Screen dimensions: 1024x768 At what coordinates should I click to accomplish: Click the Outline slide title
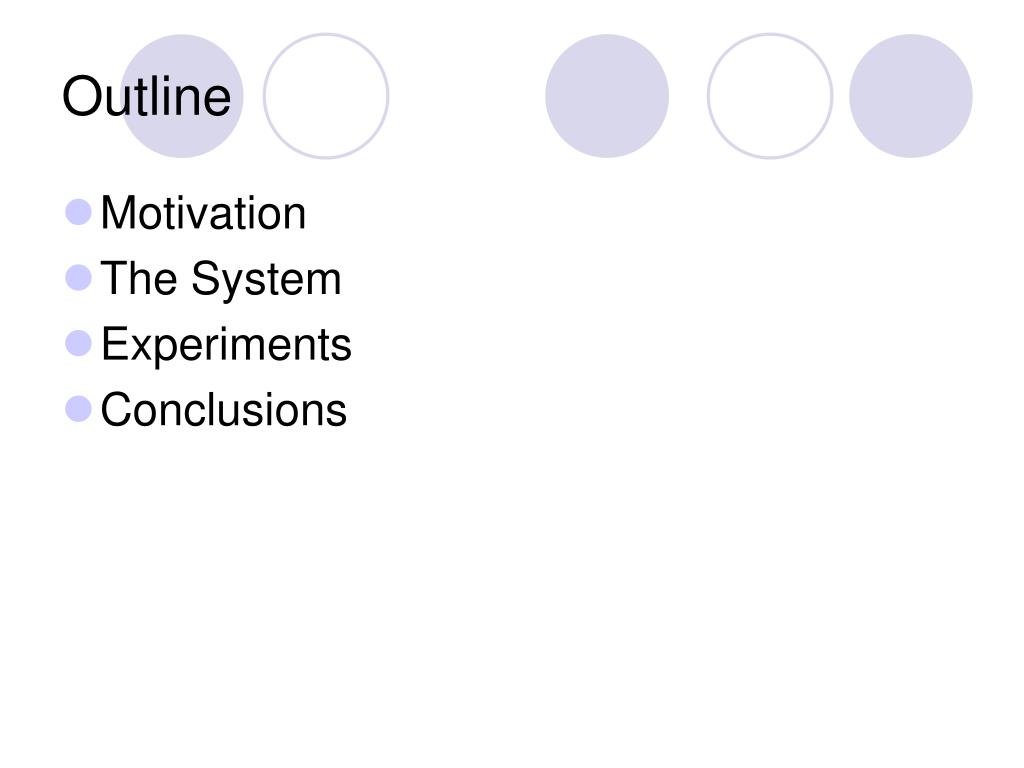point(146,97)
